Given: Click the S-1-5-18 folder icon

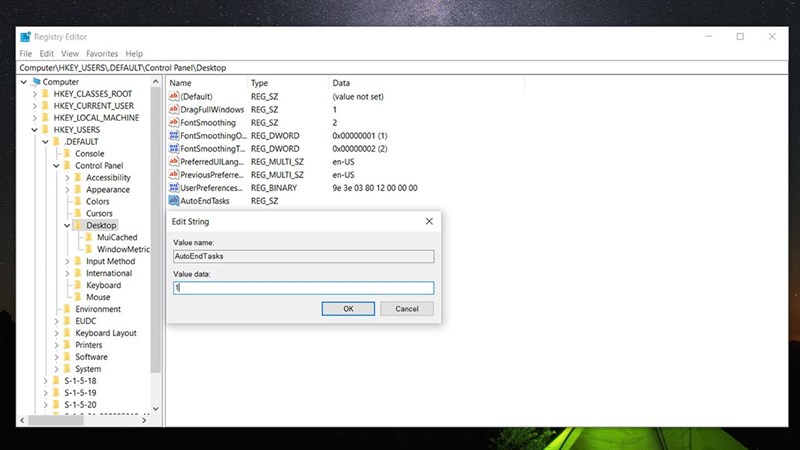Looking at the screenshot, I should [56, 381].
